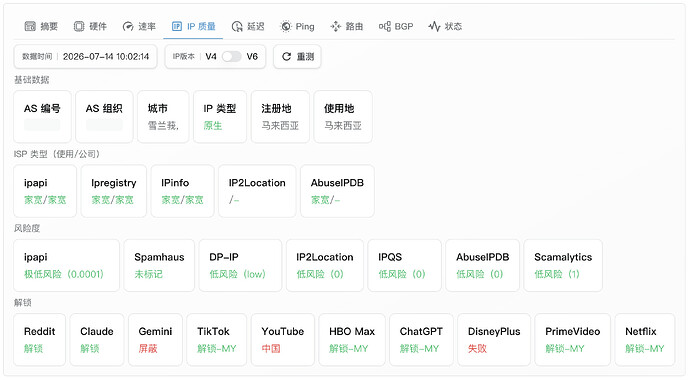Click the V4 label
Image resolution: width=690 pixels, height=380 pixels.
[x=211, y=56]
